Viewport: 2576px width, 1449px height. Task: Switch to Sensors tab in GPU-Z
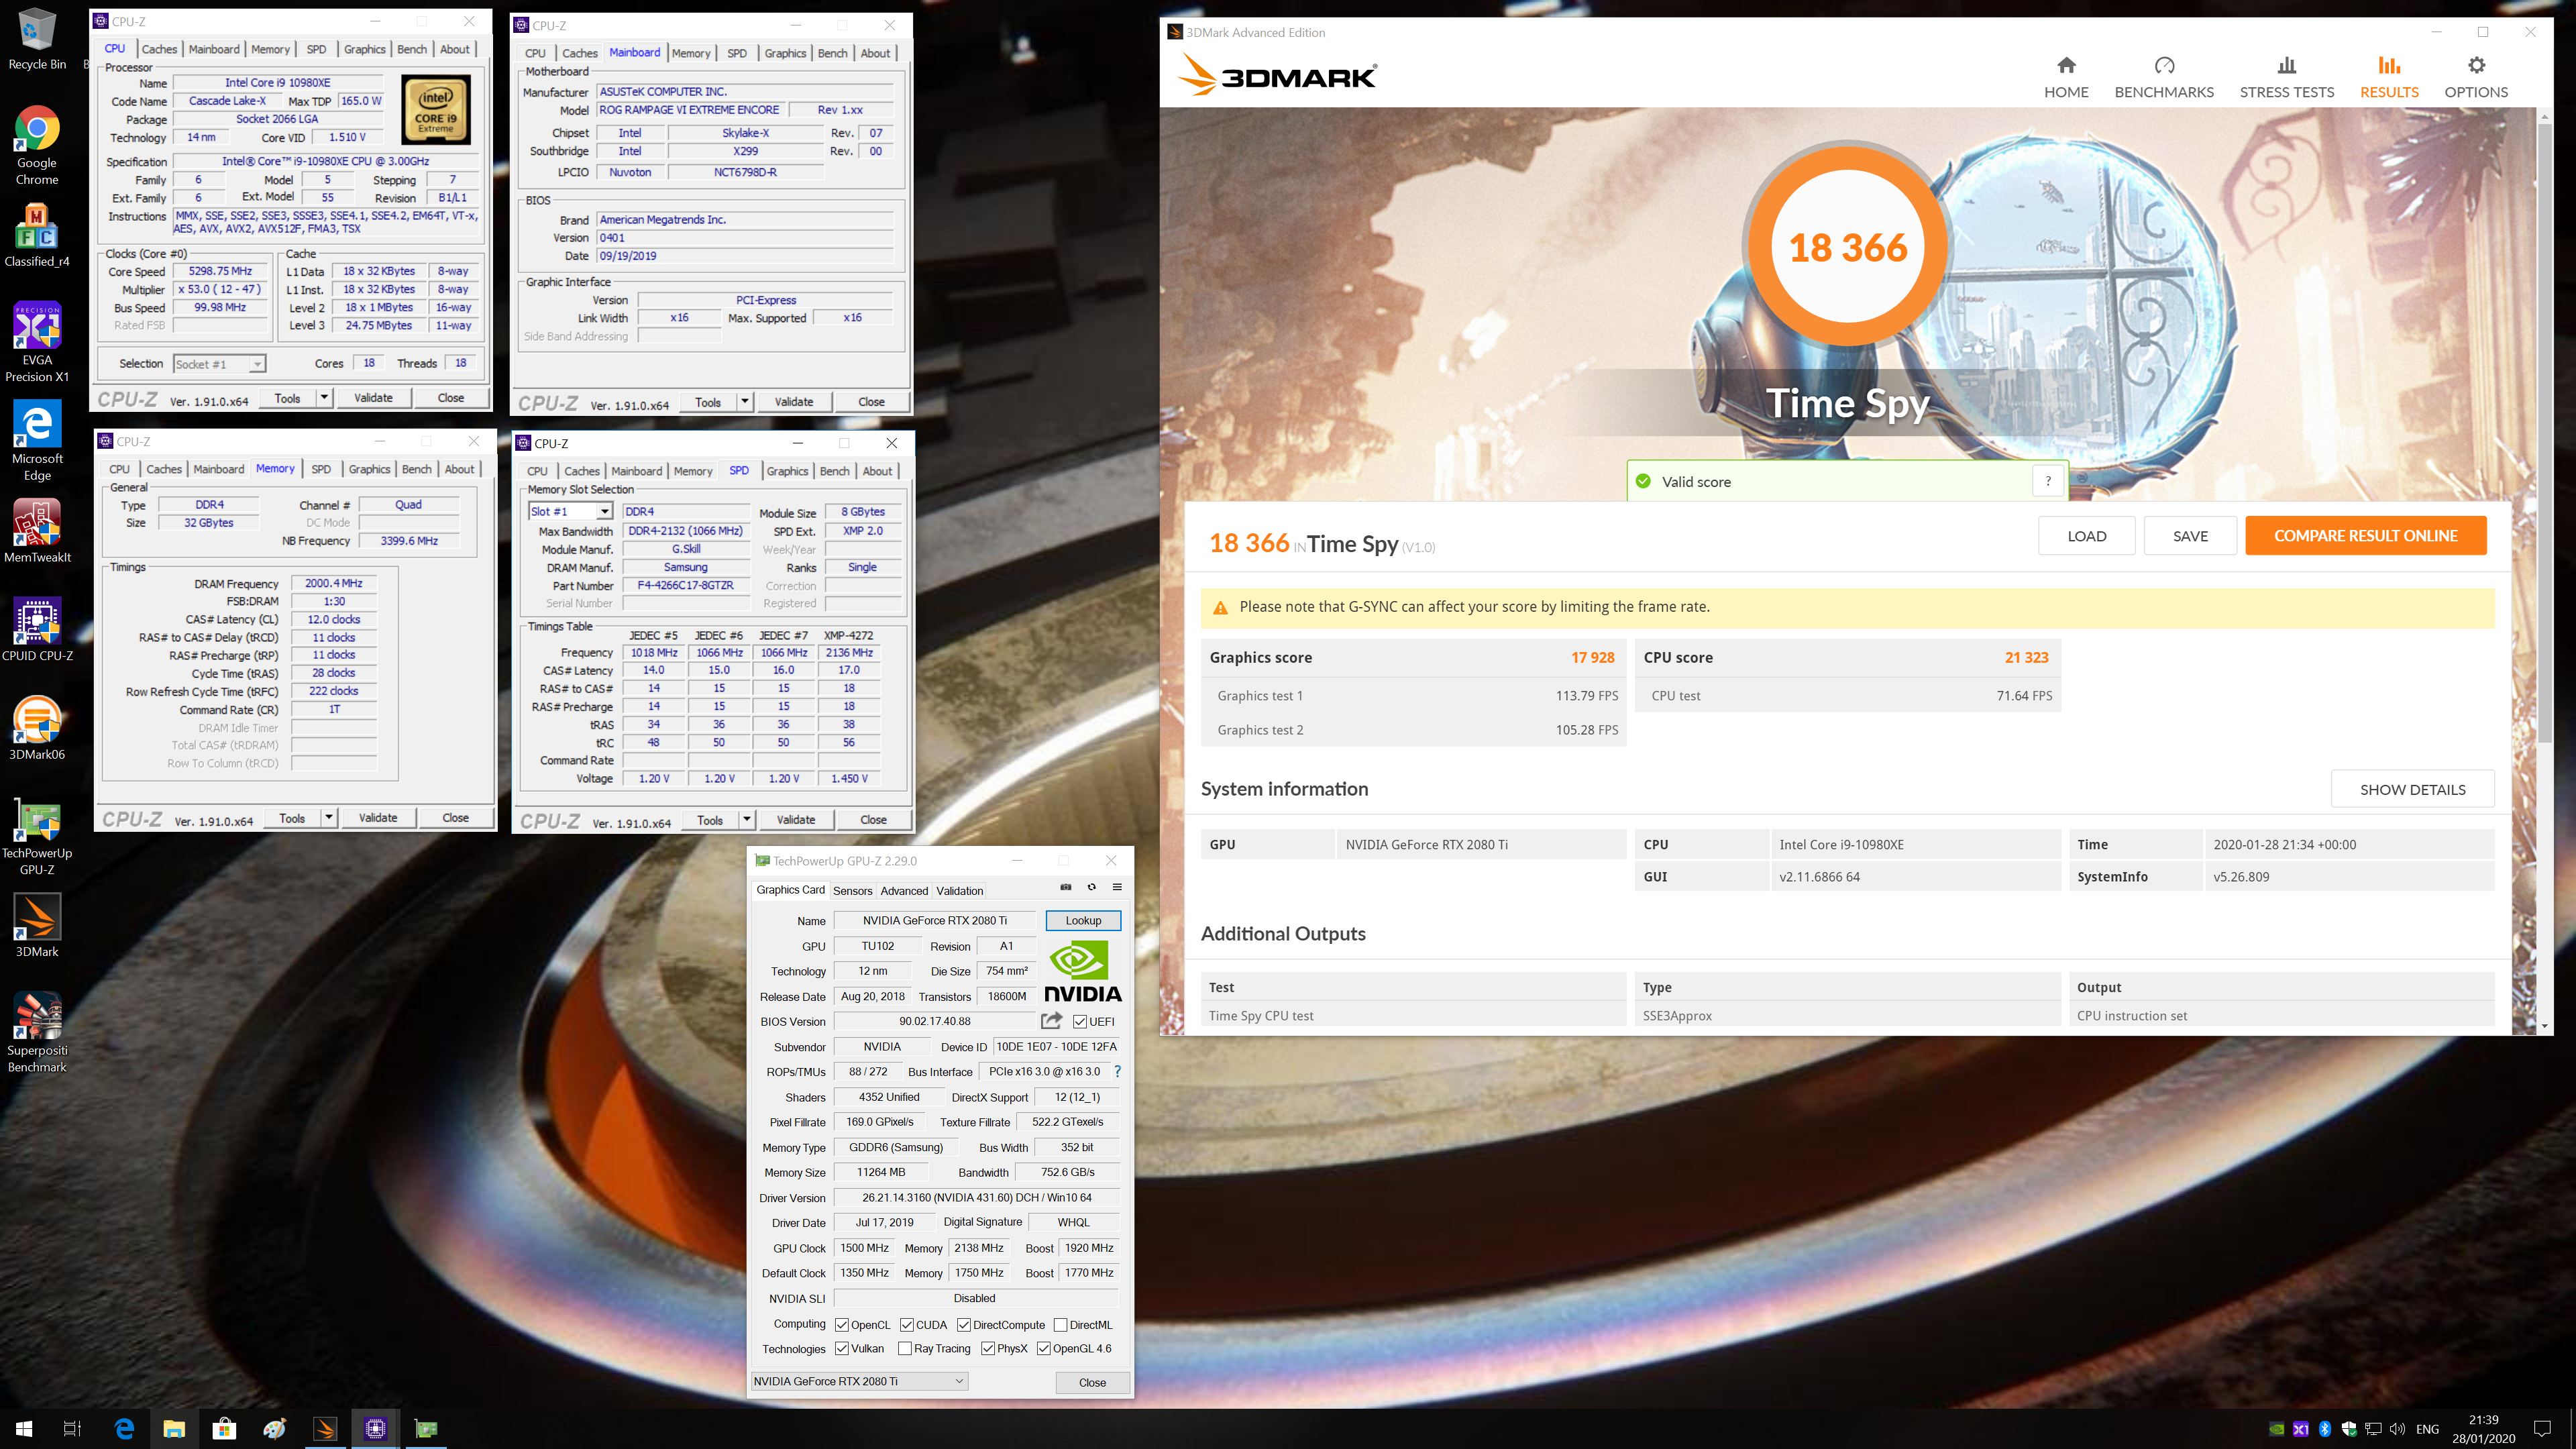852,891
